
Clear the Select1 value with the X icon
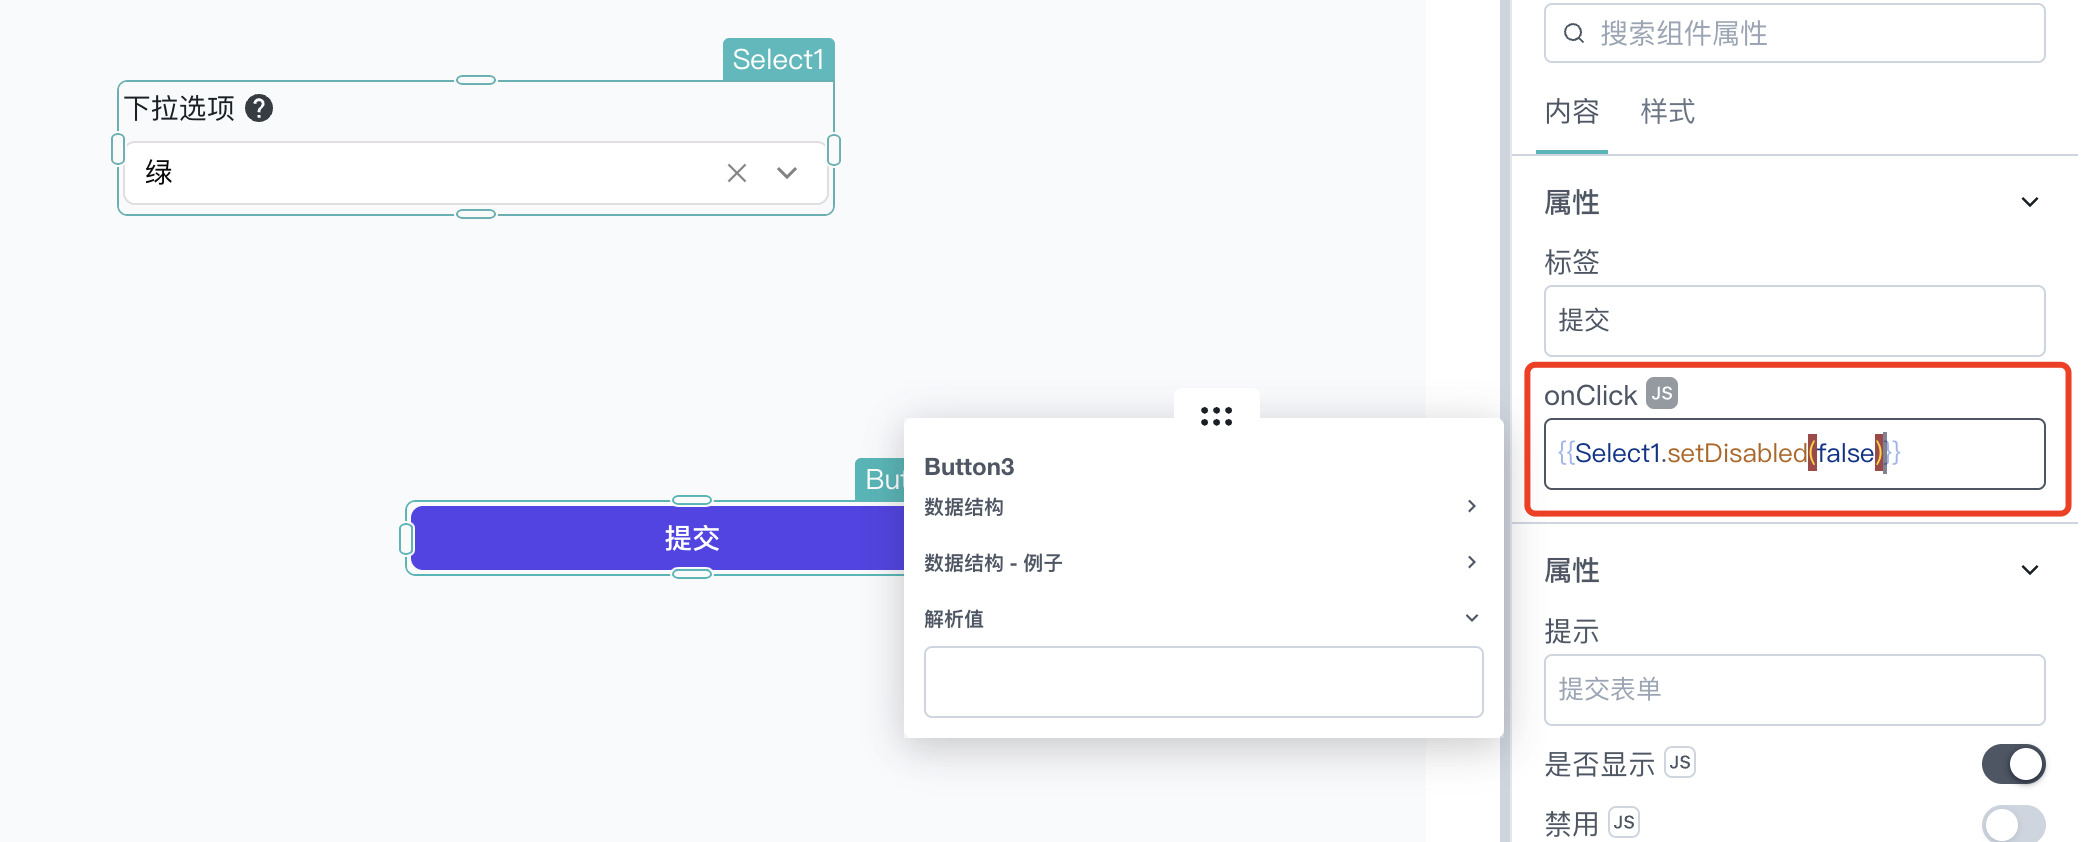point(737,173)
